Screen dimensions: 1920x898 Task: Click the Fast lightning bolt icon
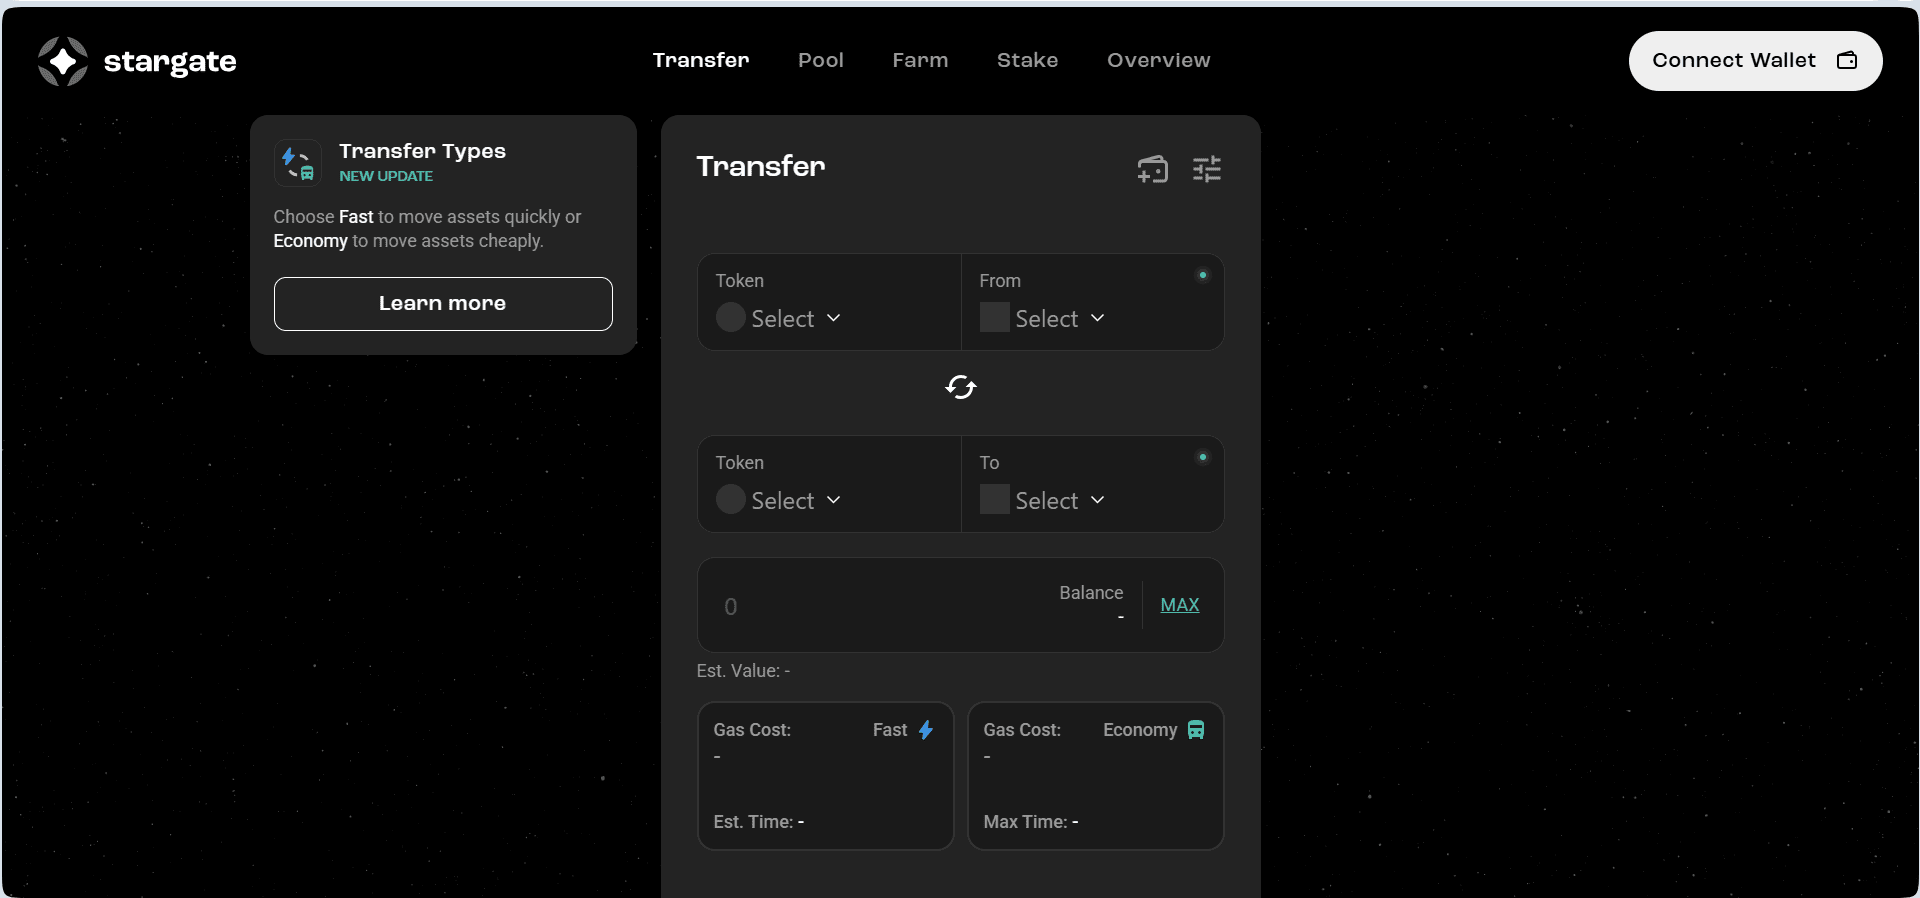coord(927,730)
